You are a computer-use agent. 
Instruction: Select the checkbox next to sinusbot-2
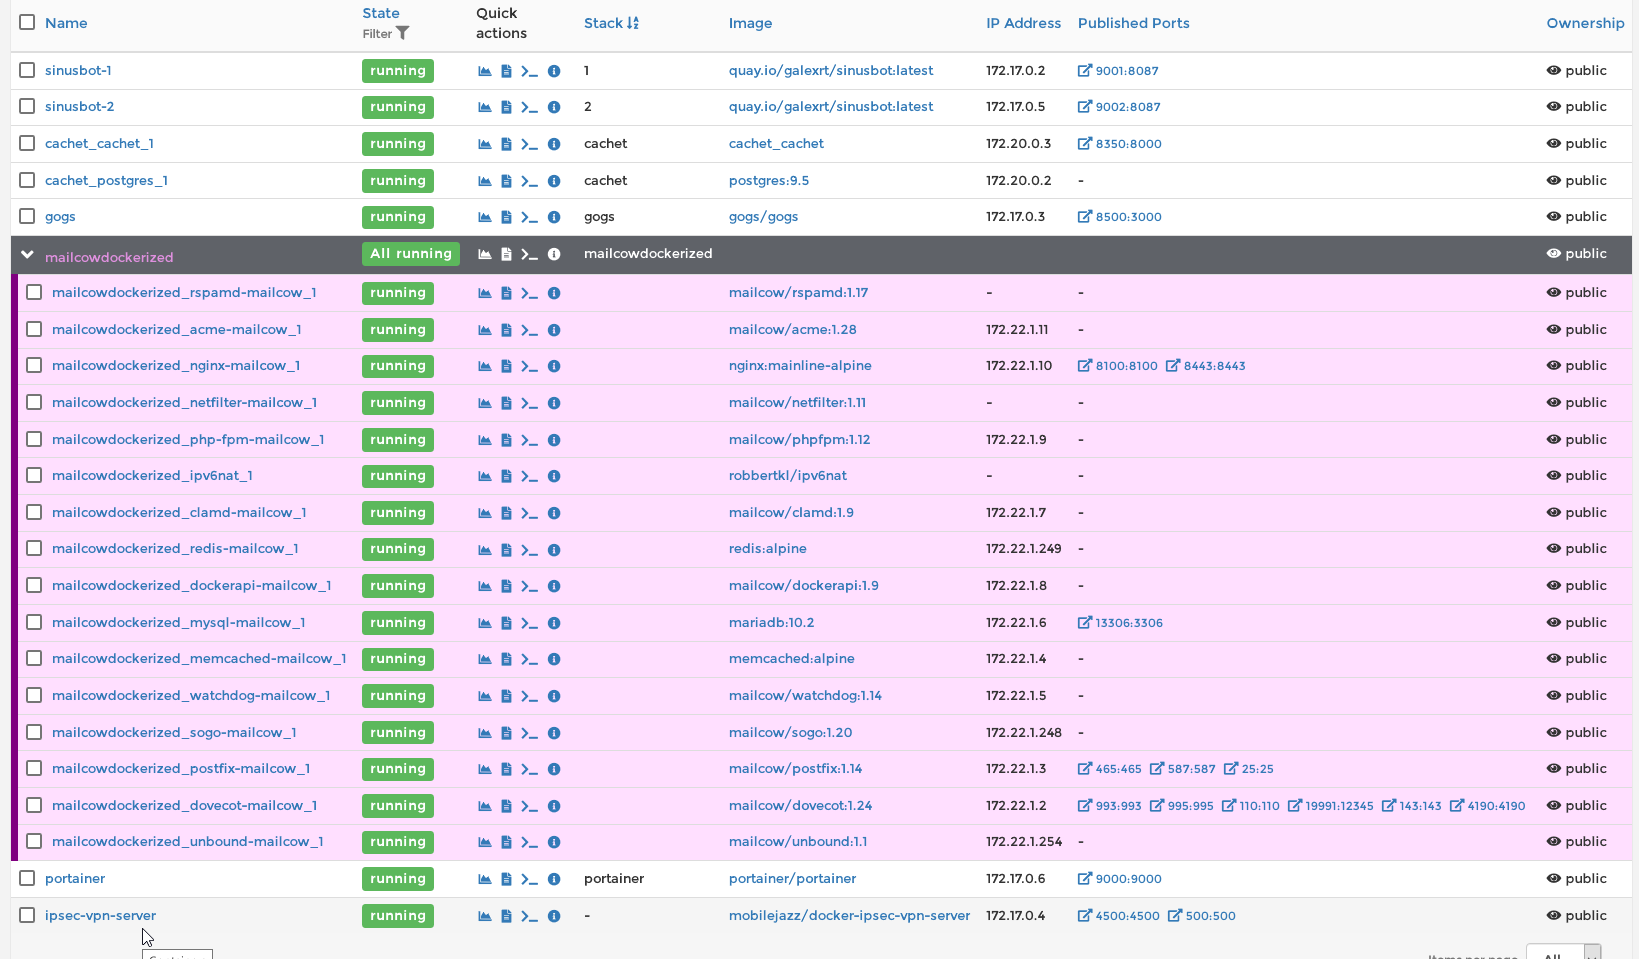pos(26,106)
